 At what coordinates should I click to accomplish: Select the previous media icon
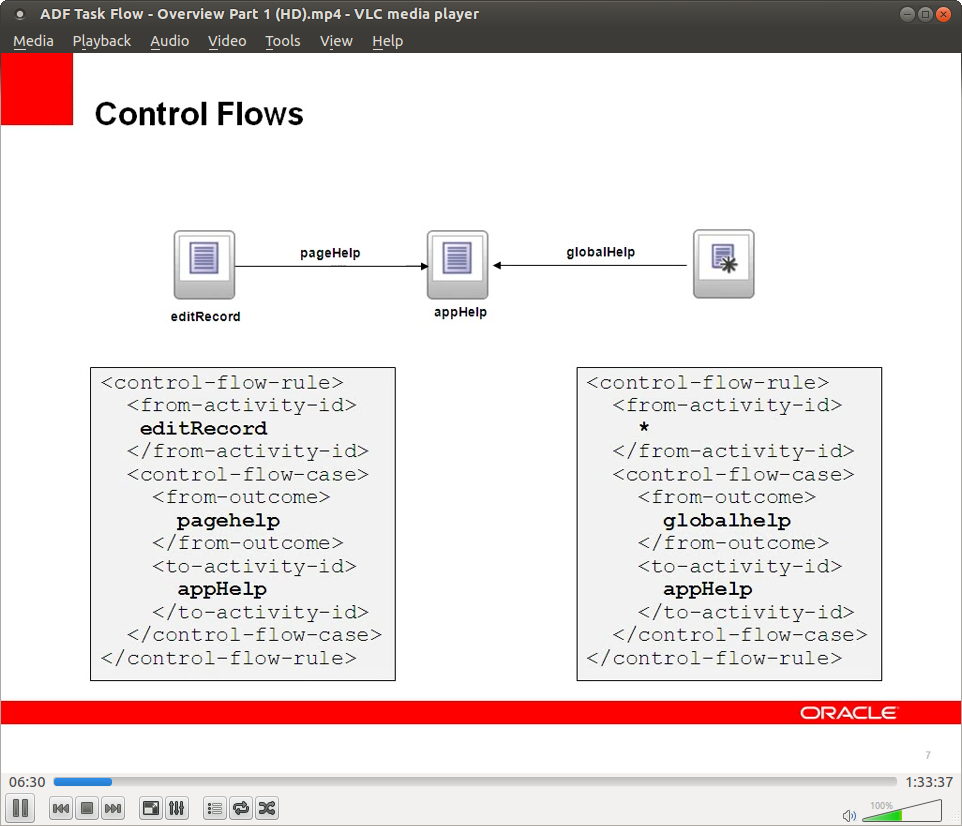pyautogui.click(x=60, y=808)
